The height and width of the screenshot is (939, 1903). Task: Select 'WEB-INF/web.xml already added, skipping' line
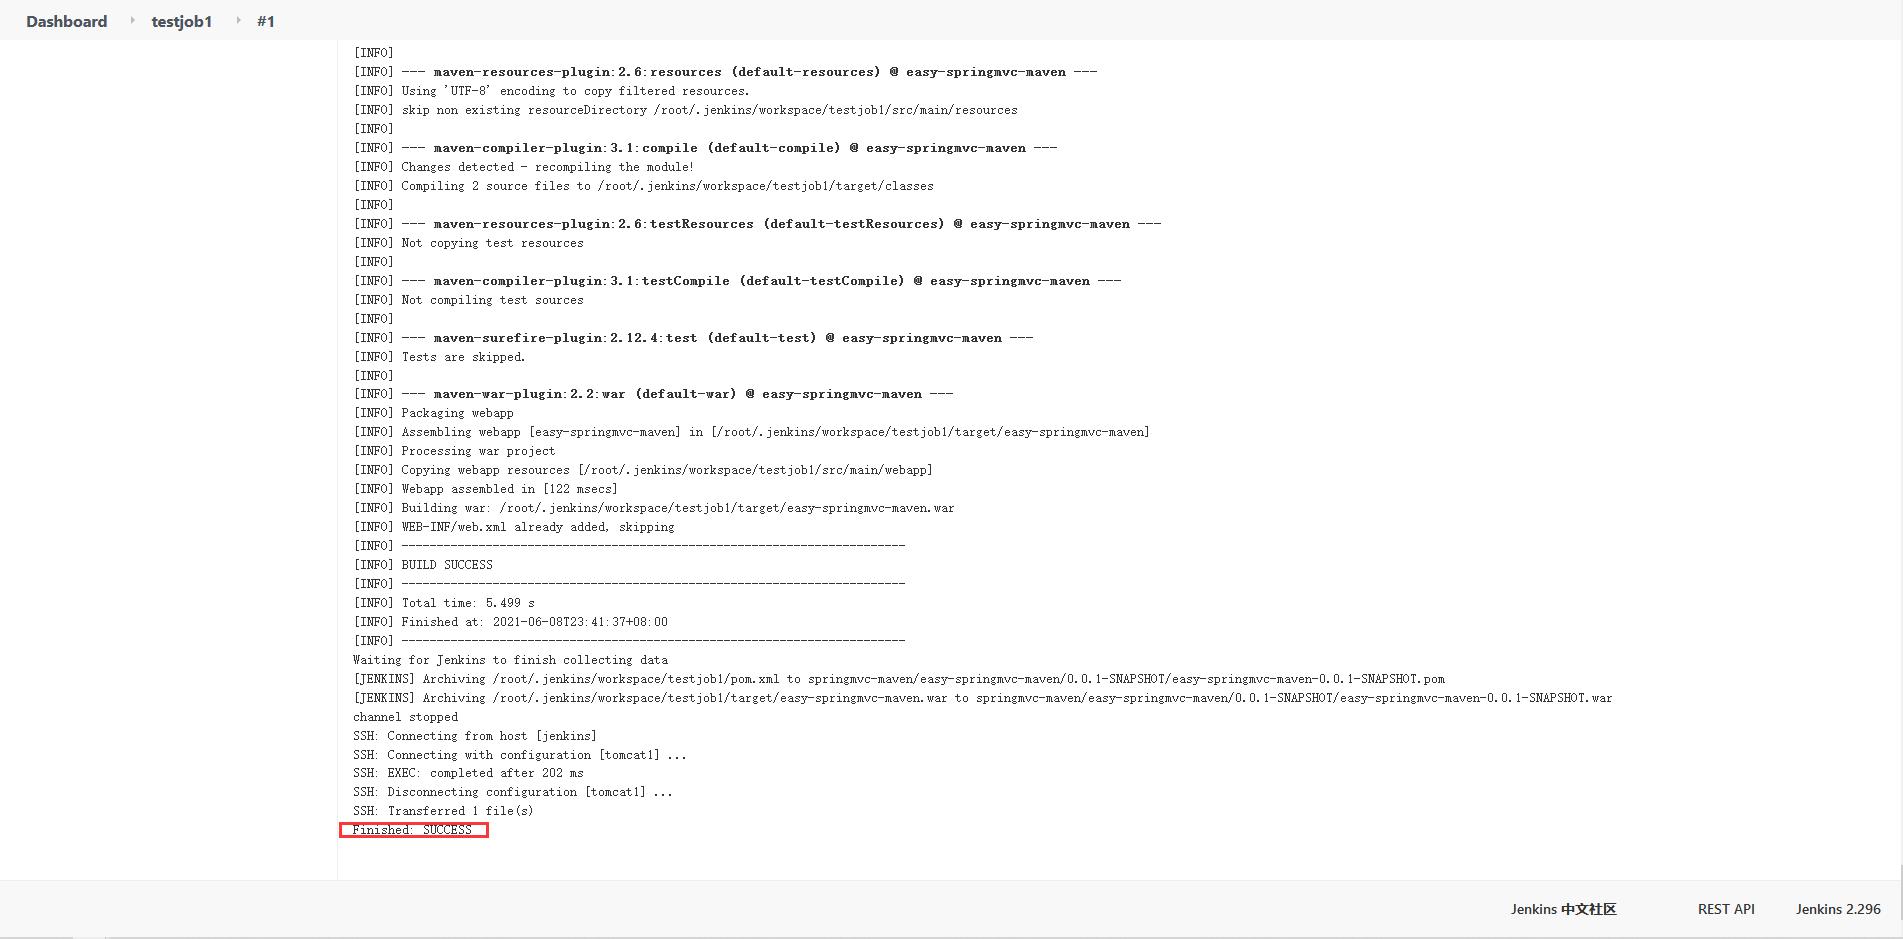point(514,527)
